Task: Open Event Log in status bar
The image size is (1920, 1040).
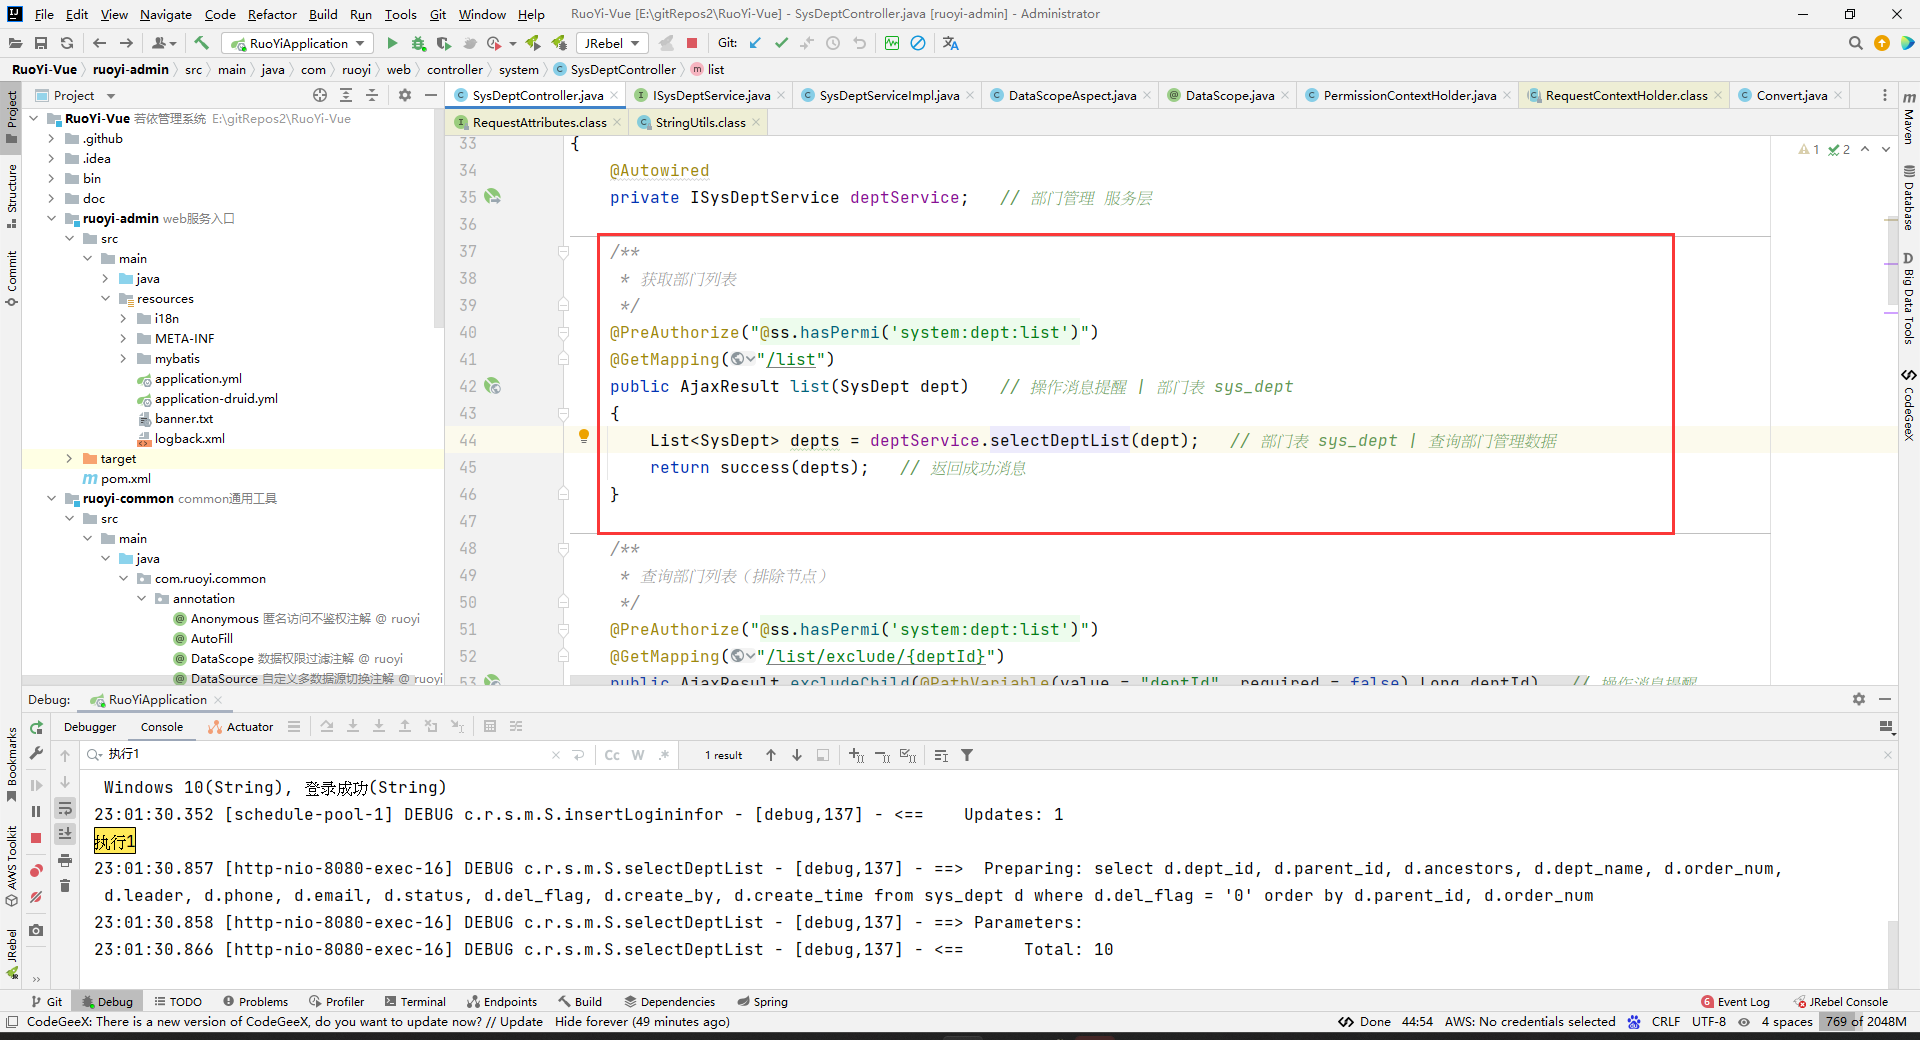Action: click(1735, 1001)
